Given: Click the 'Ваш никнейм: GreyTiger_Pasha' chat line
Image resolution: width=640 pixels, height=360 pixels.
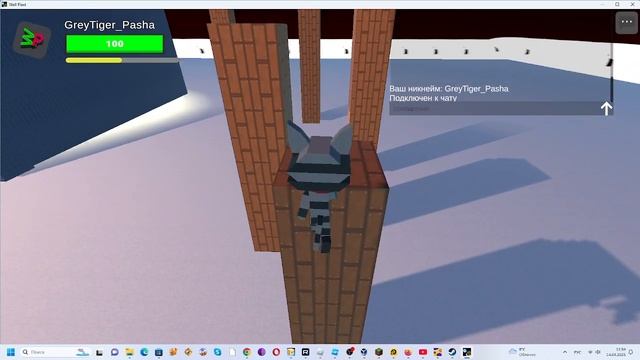Looking at the screenshot, I should tap(449, 89).
